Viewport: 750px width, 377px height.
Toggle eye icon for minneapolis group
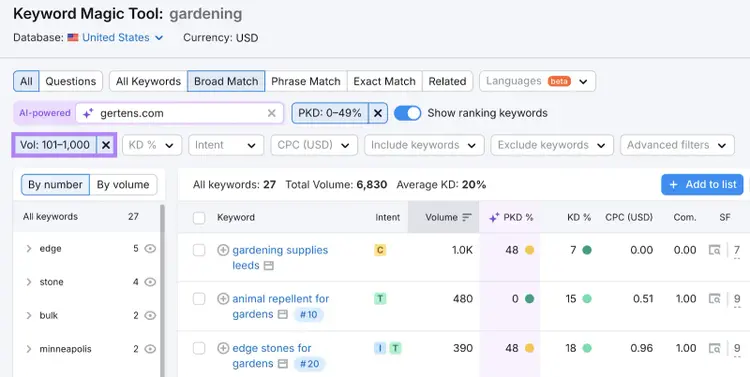pos(150,349)
